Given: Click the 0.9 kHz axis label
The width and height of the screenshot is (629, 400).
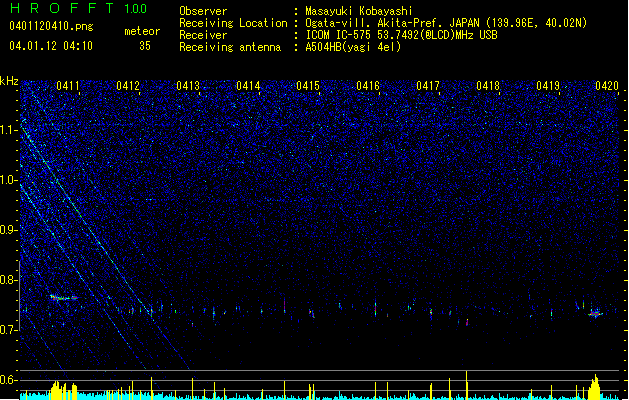Looking at the screenshot, I should click(x=9, y=230).
